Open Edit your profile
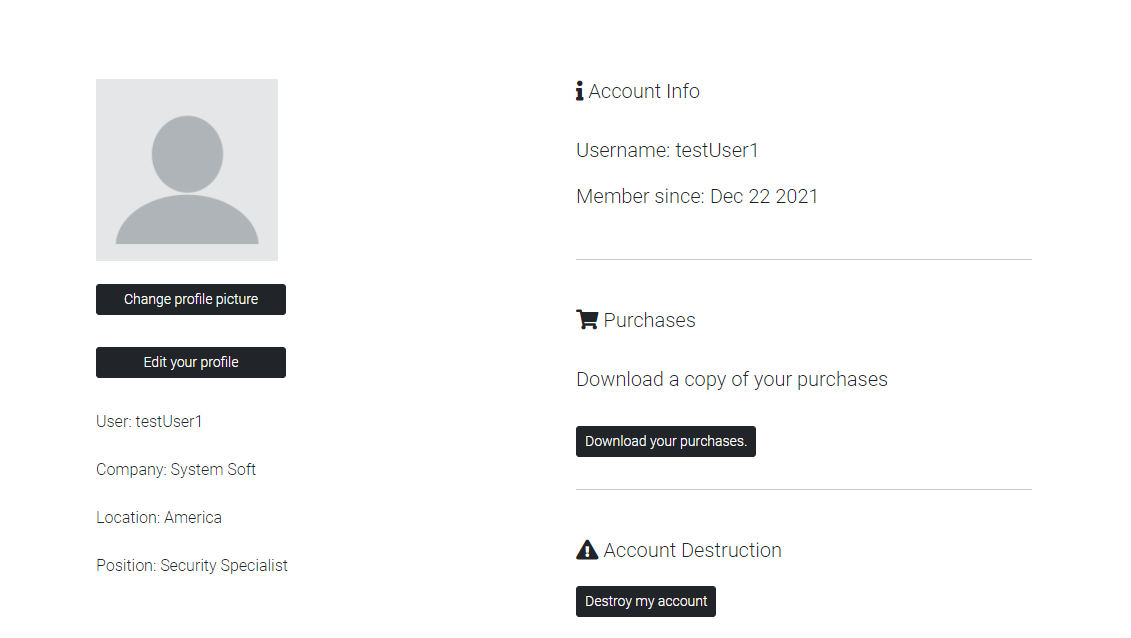 tap(191, 362)
